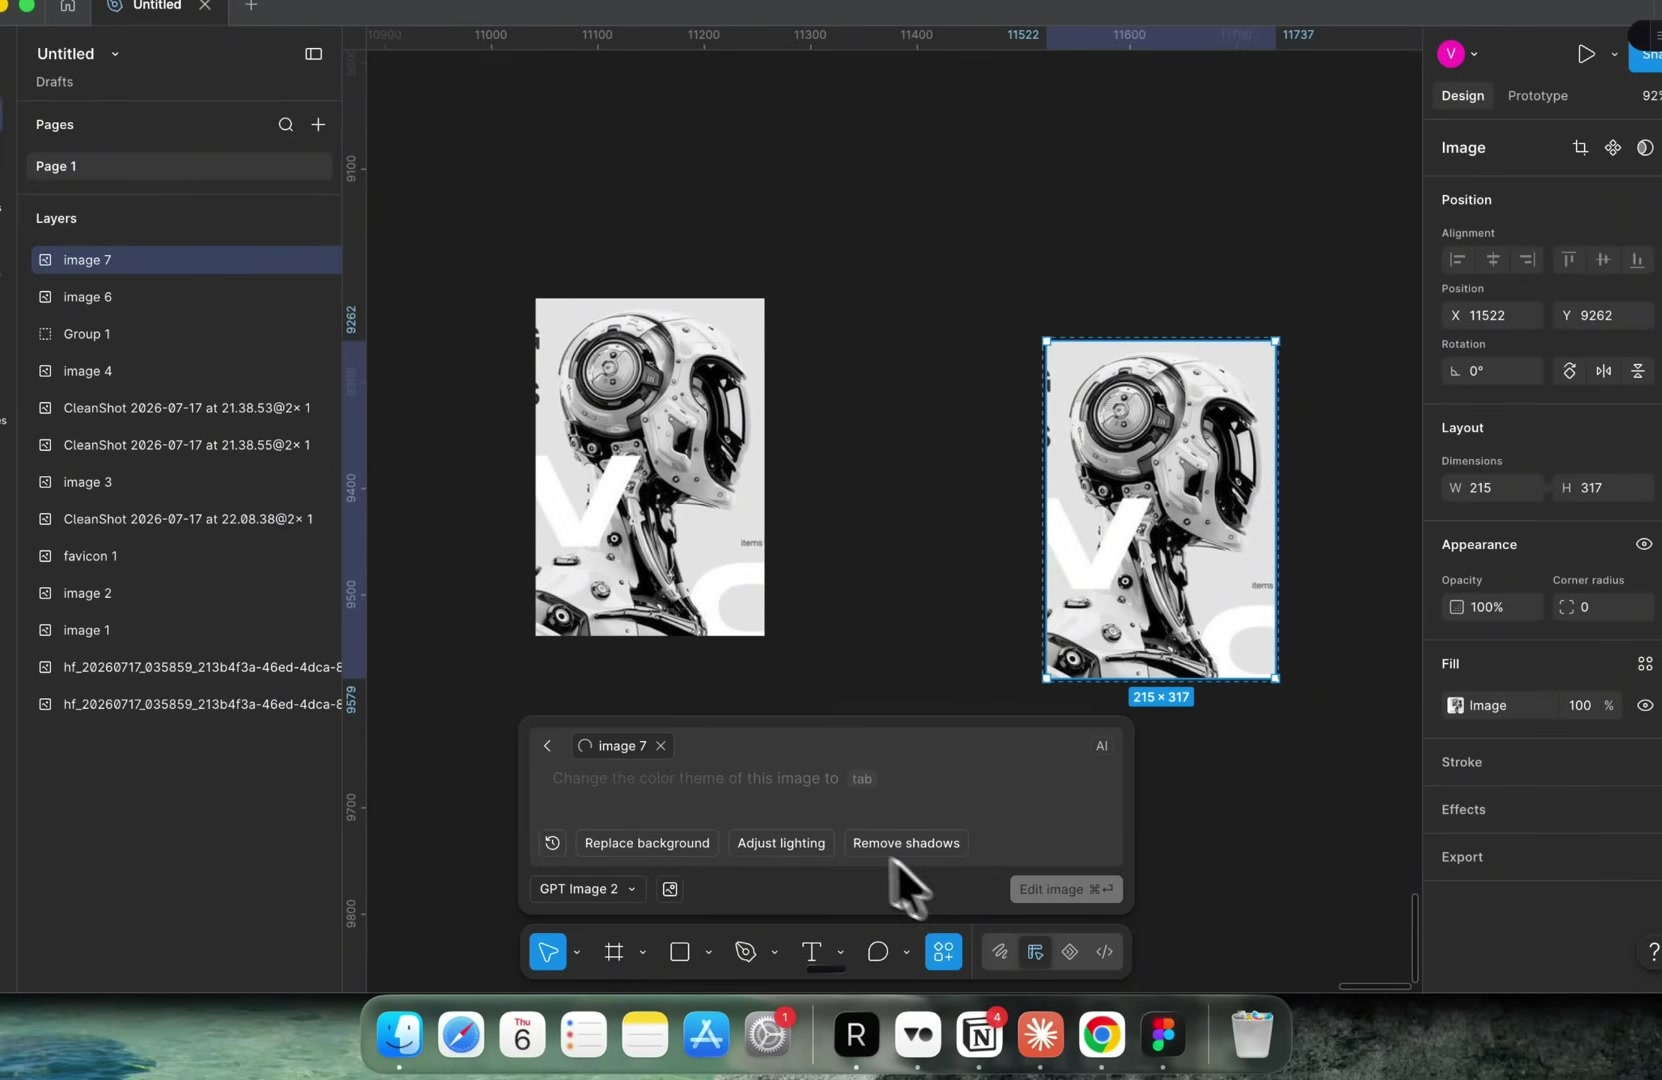Expand play presentation options chevron
The width and height of the screenshot is (1662, 1080).
1614,55
